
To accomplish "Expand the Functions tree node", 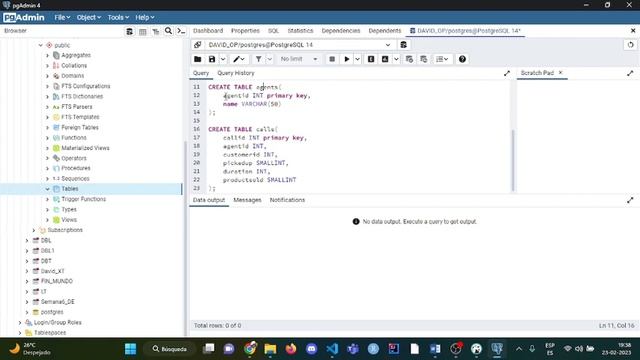I will pyautogui.click(x=47, y=138).
